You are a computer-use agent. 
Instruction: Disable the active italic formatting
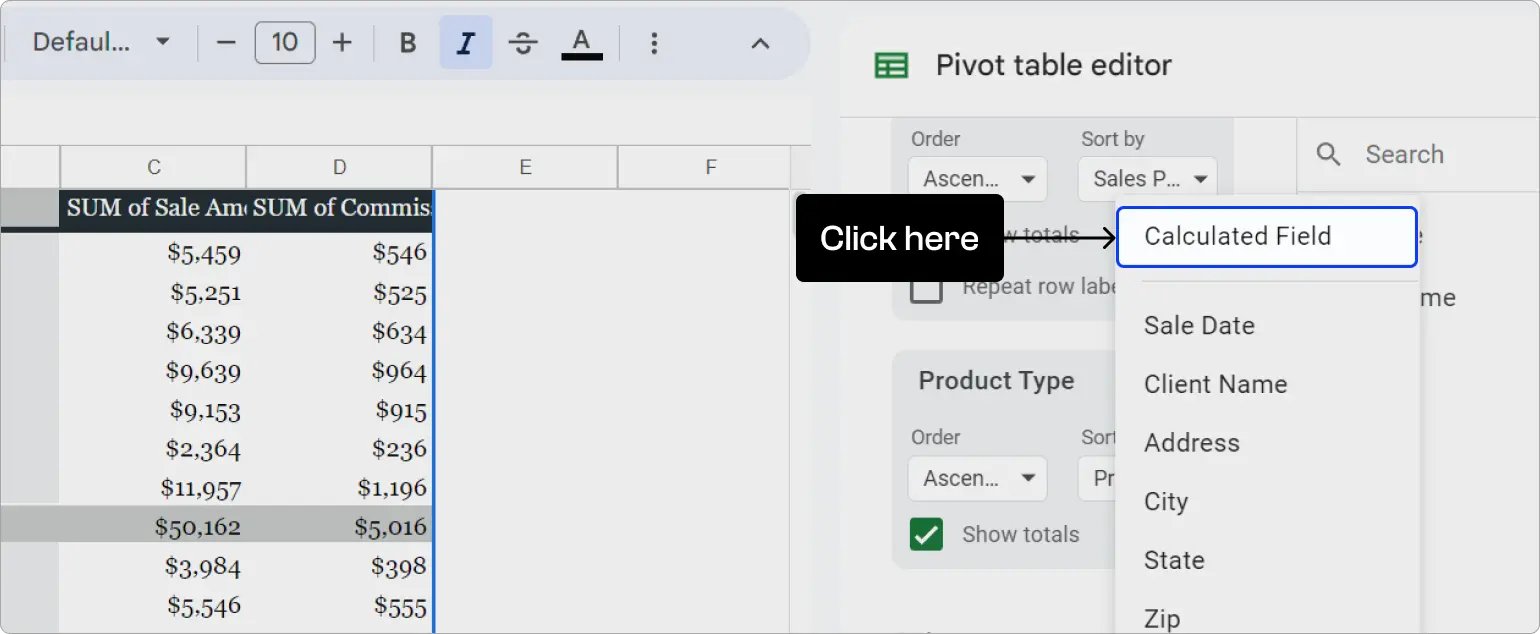[x=465, y=42]
